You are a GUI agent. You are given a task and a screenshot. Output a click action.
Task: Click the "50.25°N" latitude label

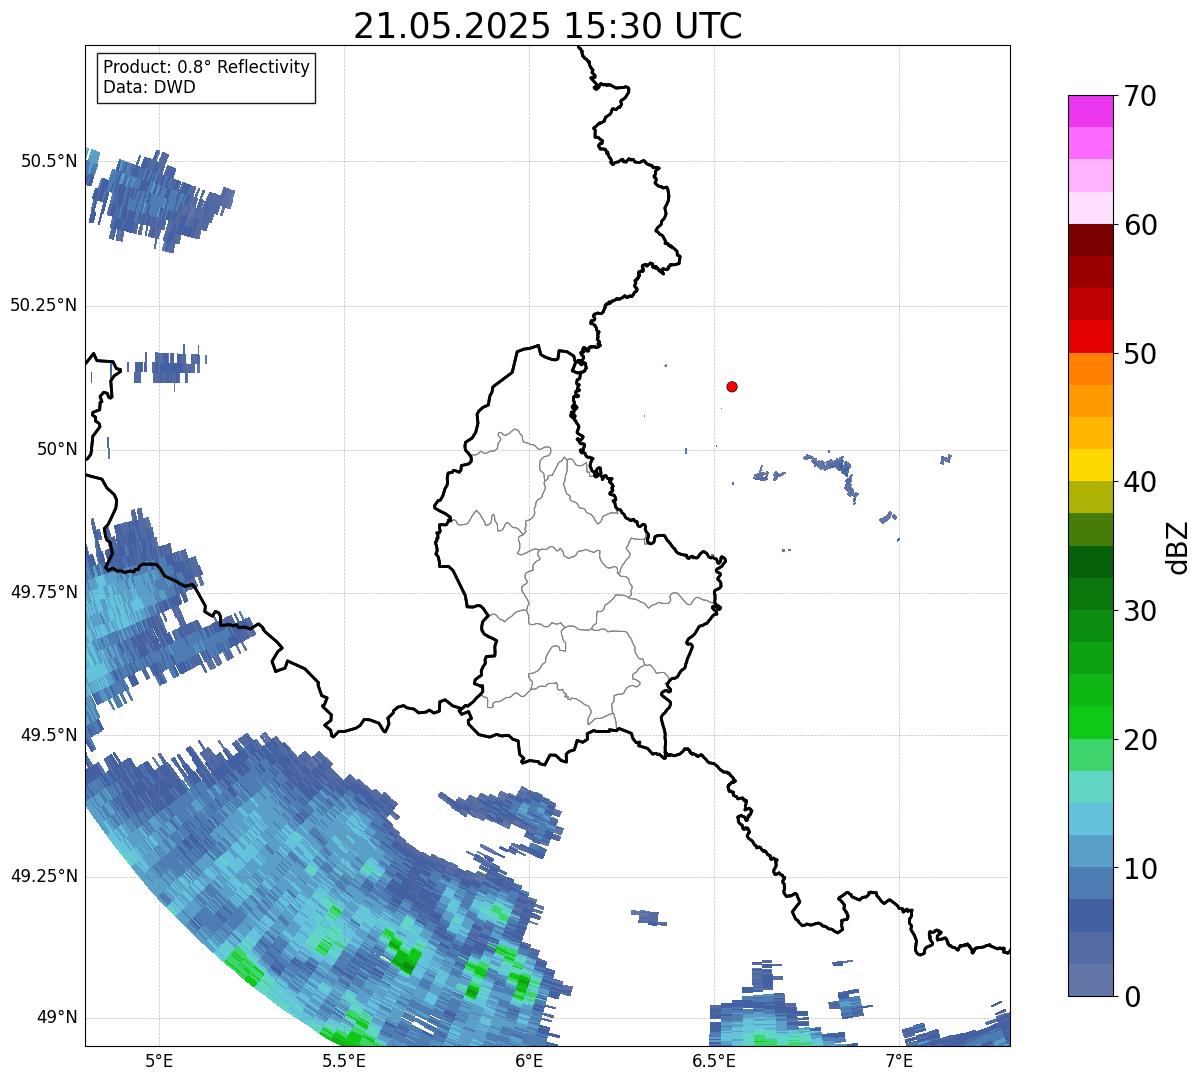pyautogui.click(x=43, y=305)
